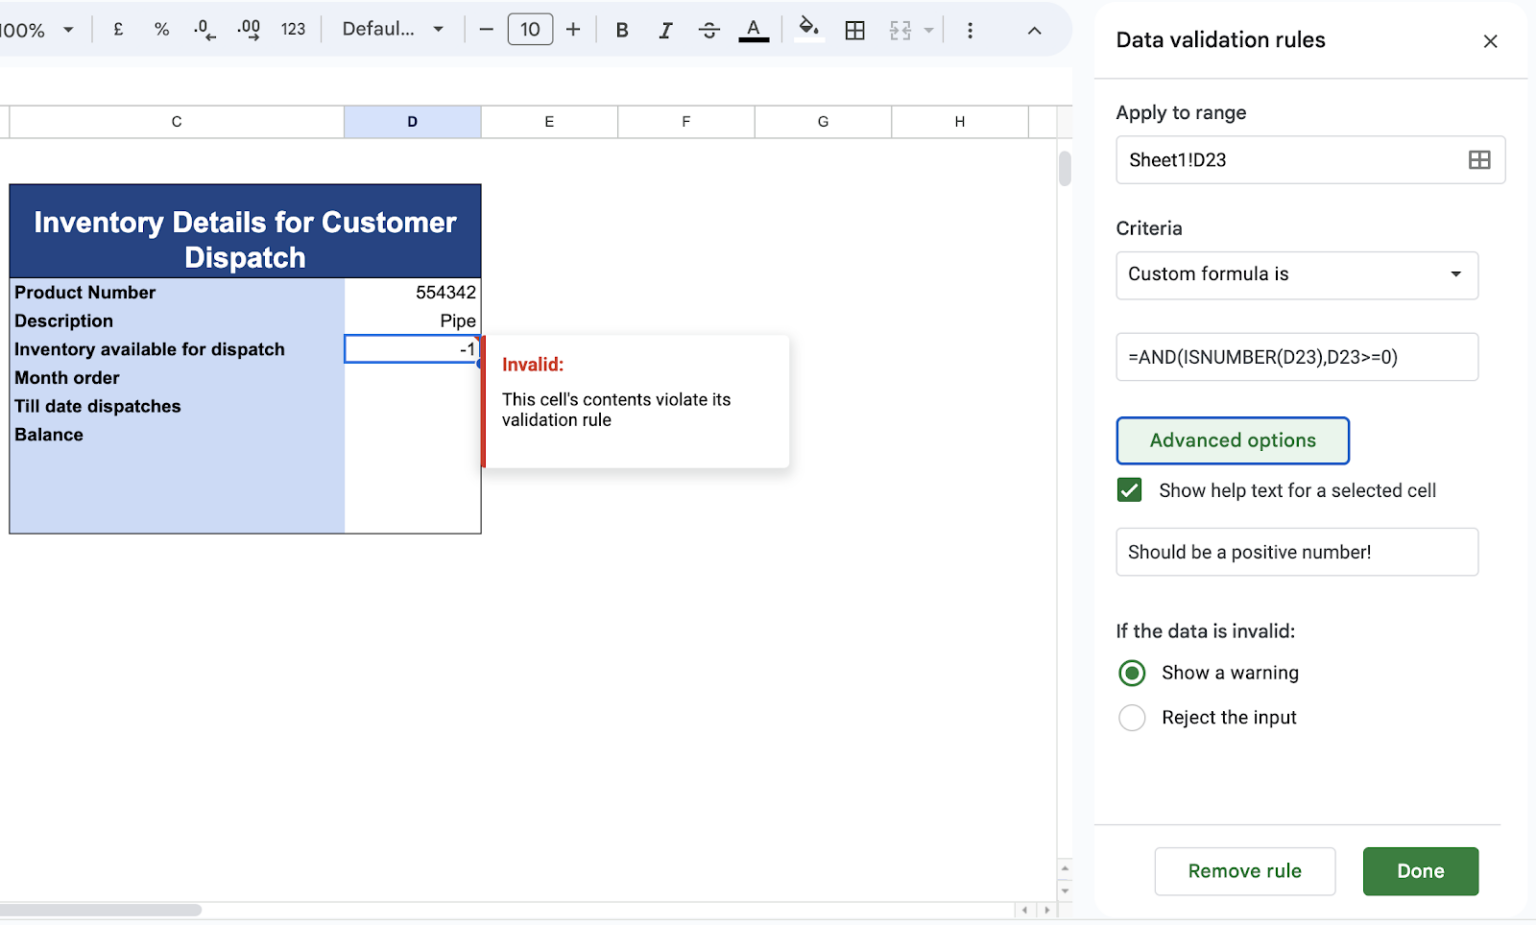Click the Done button
1536x925 pixels.
coord(1419,871)
